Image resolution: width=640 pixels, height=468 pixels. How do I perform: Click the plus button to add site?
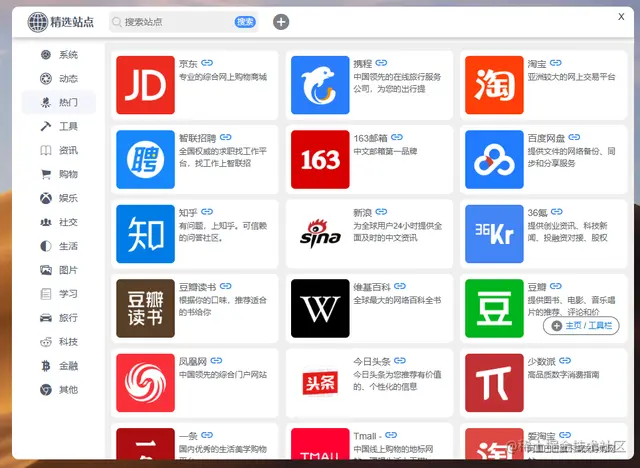tap(281, 22)
